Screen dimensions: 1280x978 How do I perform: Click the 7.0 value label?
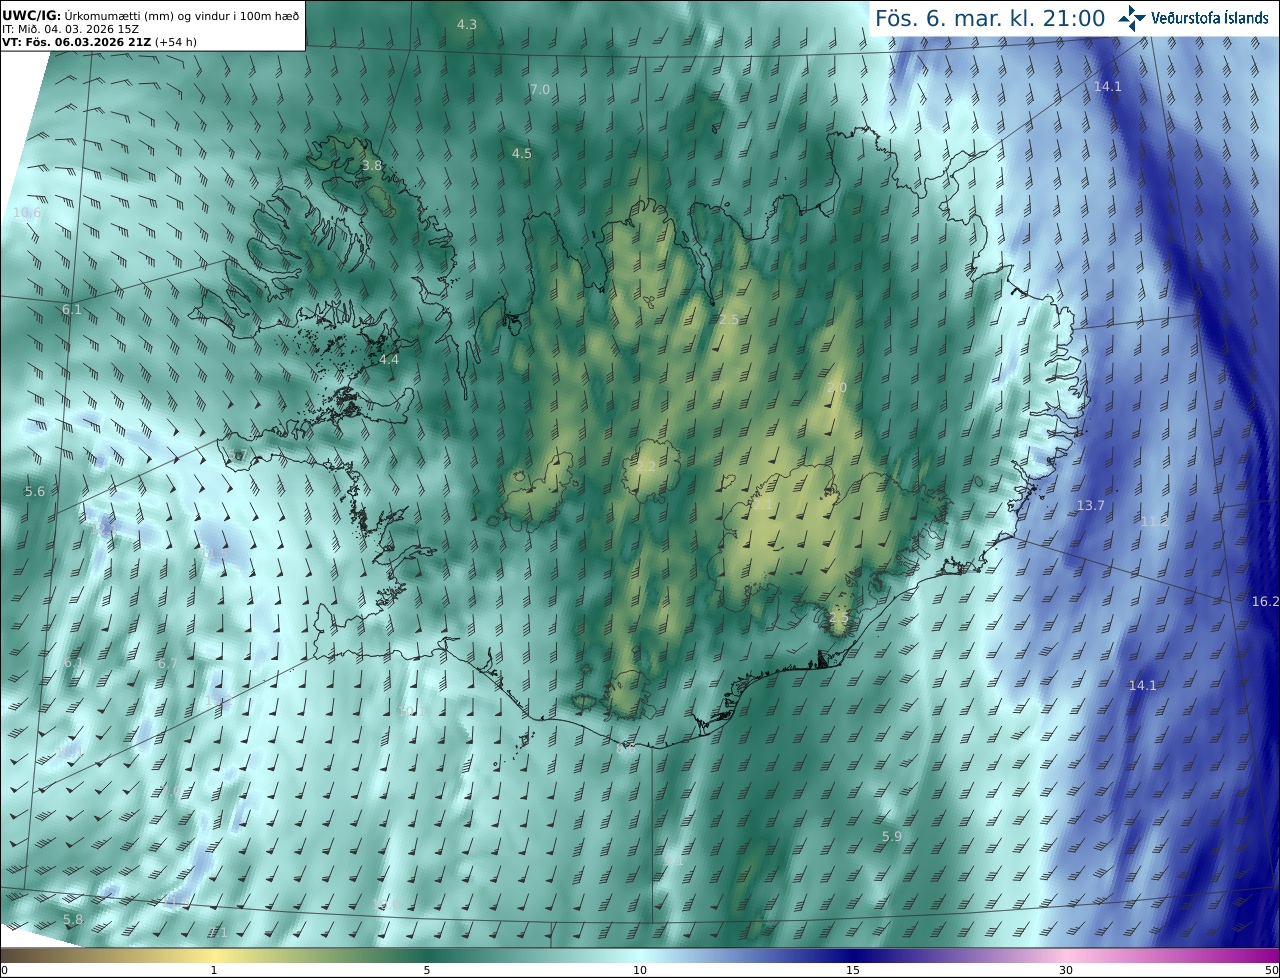point(540,89)
